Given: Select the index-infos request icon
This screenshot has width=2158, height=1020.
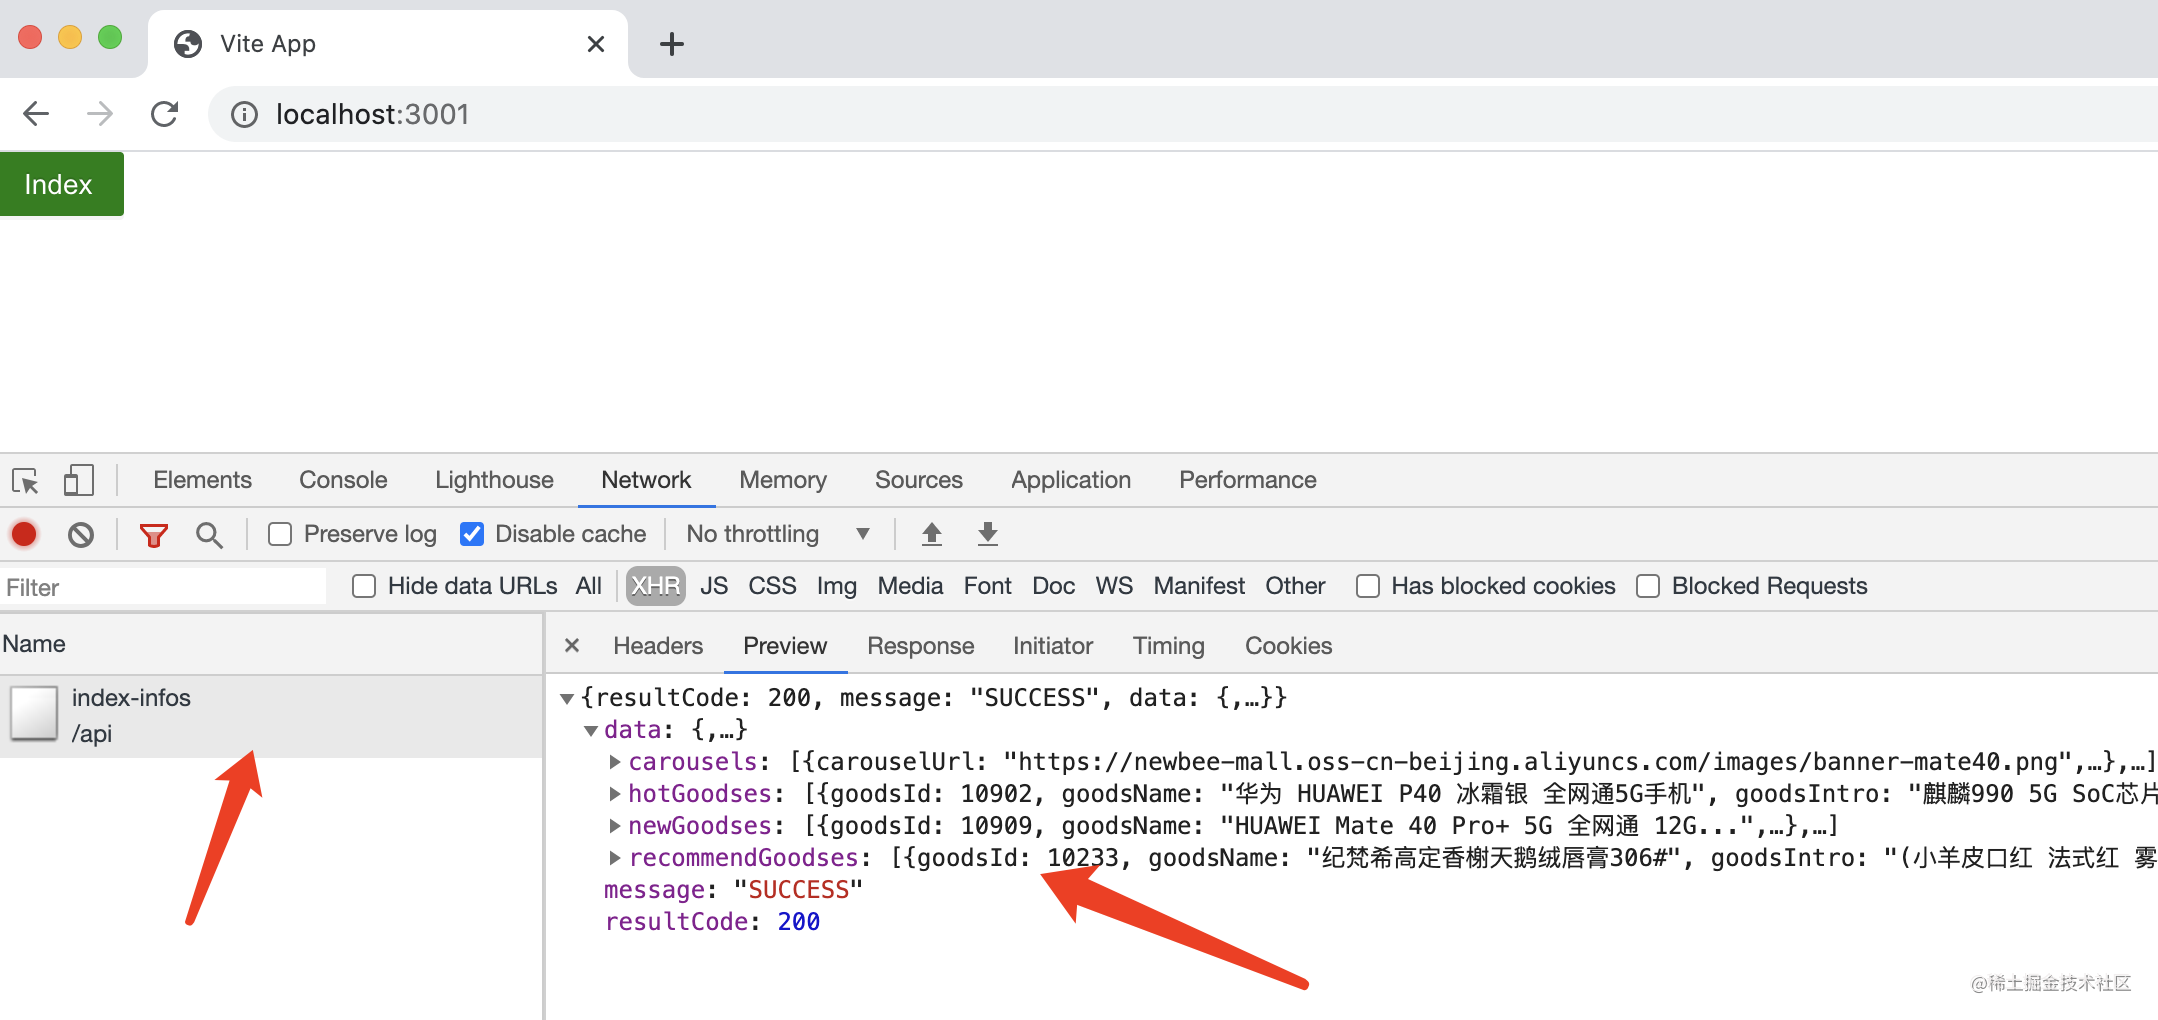Looking at the screenshot, I should pos(34,714).
